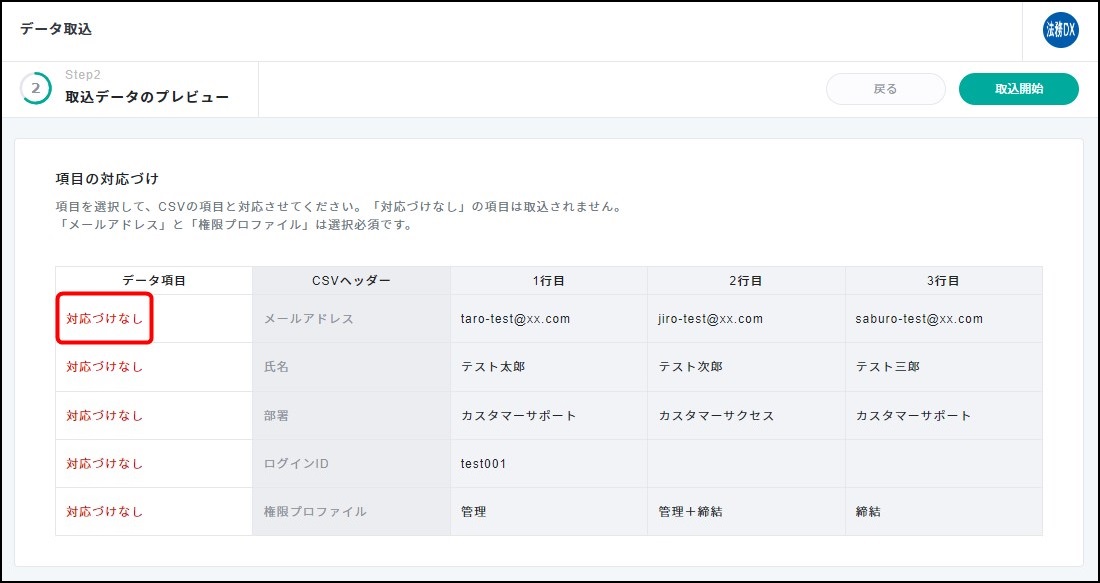
Task: Click the 取込データのプレビュー step label
Action: (x=147, y=97)
